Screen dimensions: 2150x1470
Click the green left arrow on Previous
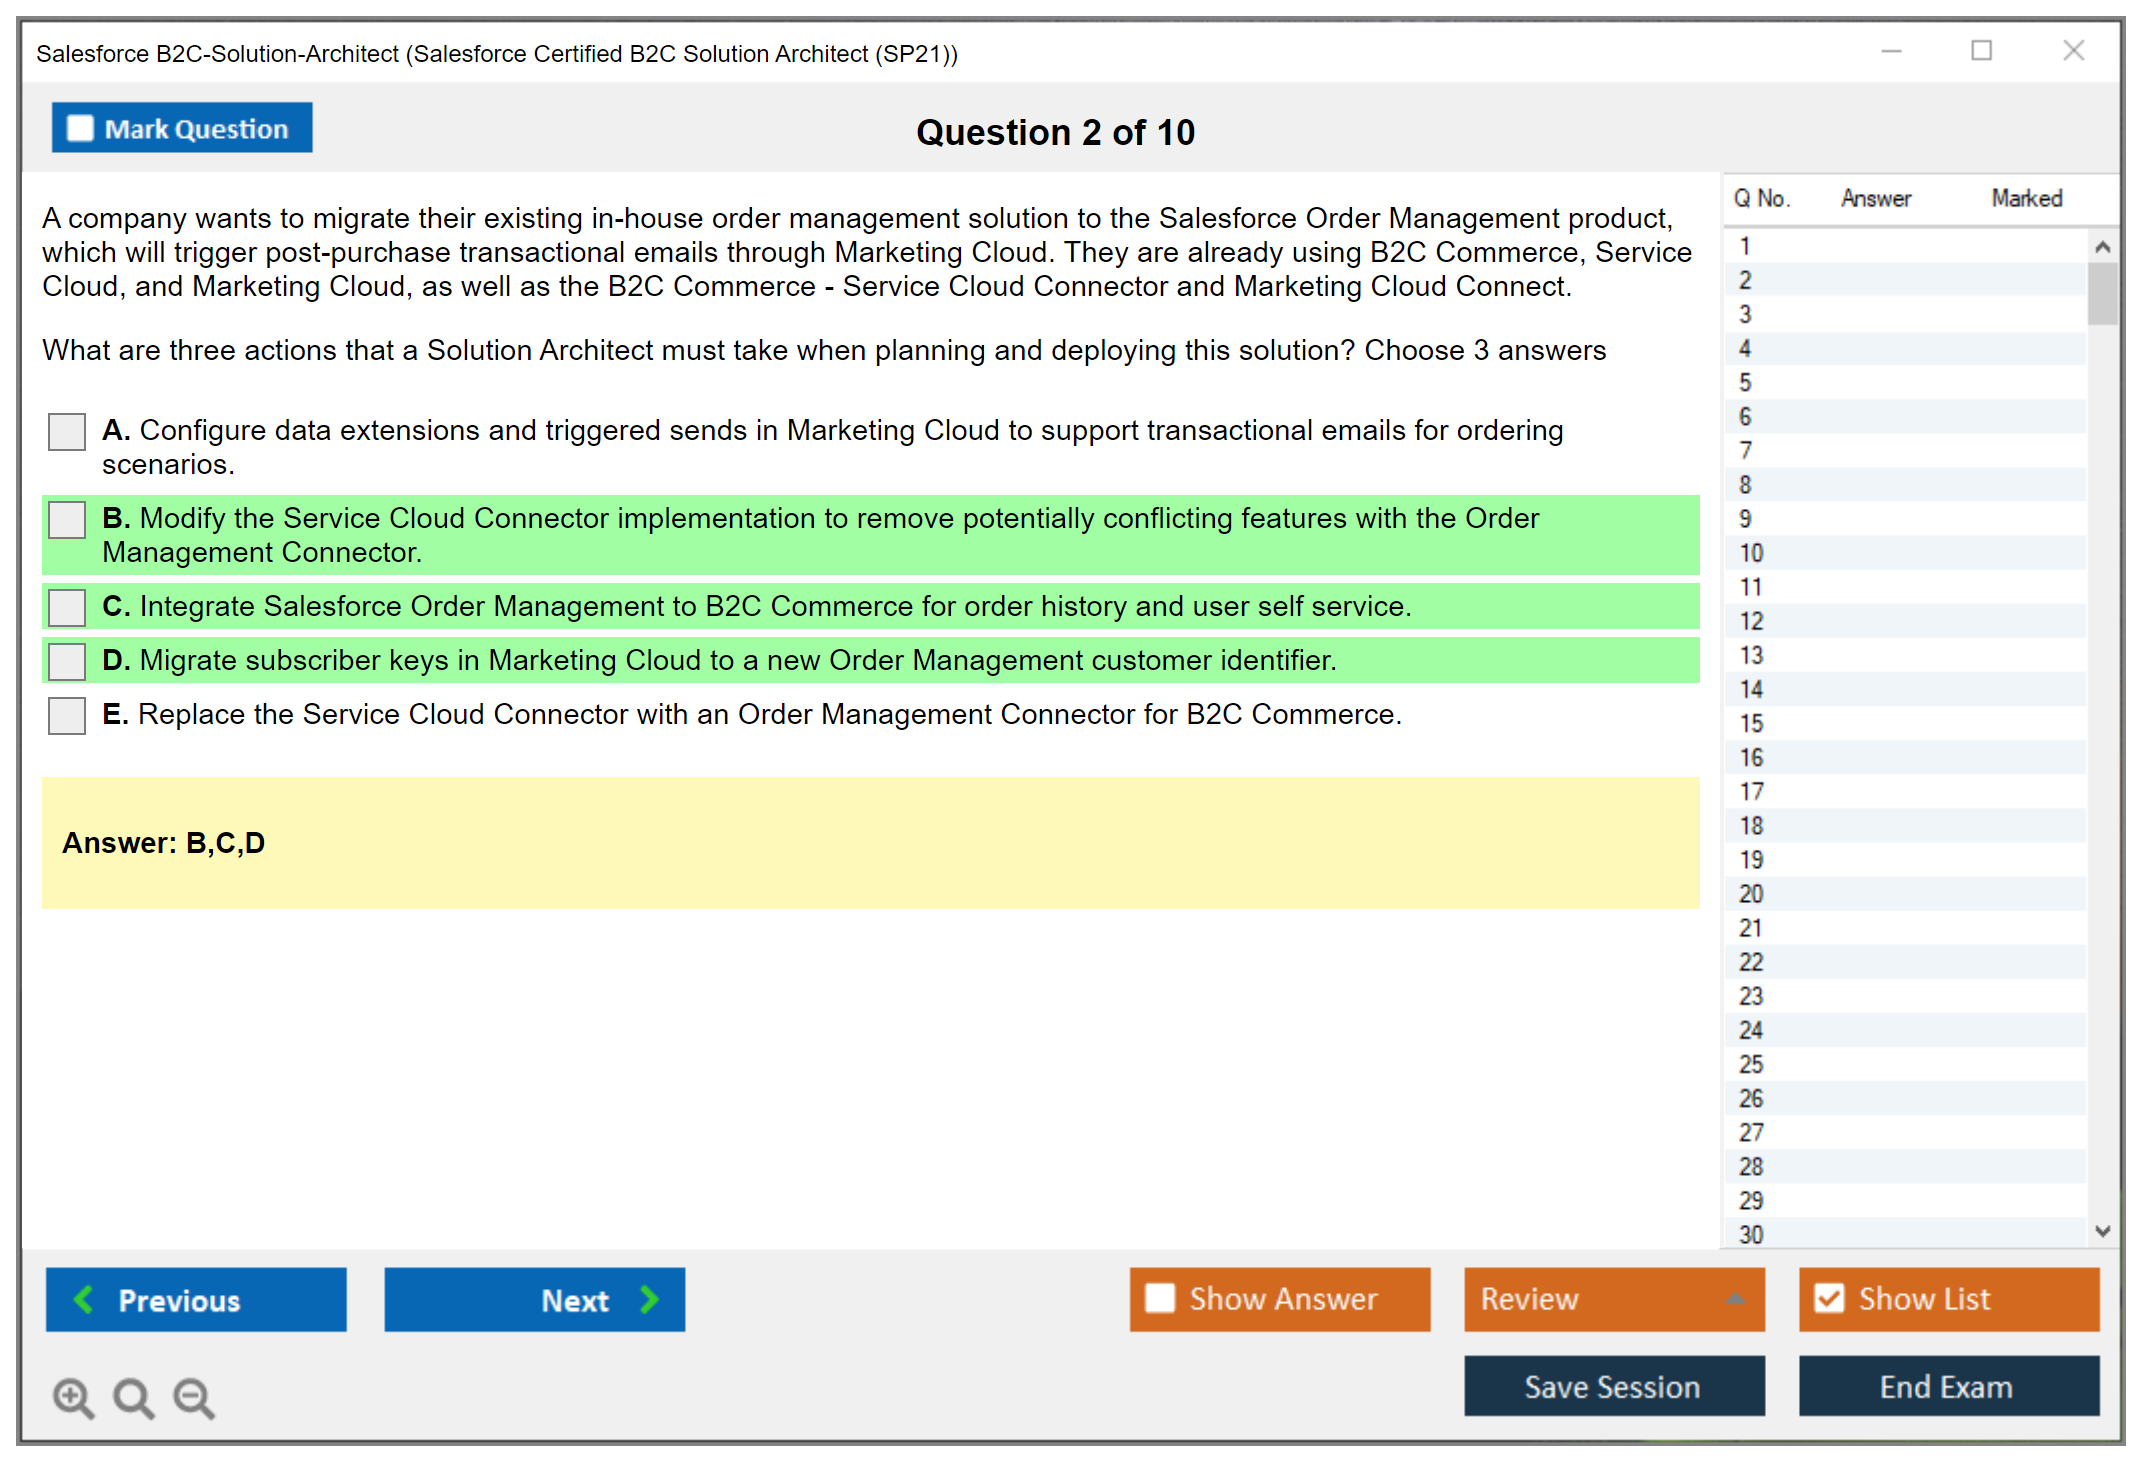tap(84, 1299)
